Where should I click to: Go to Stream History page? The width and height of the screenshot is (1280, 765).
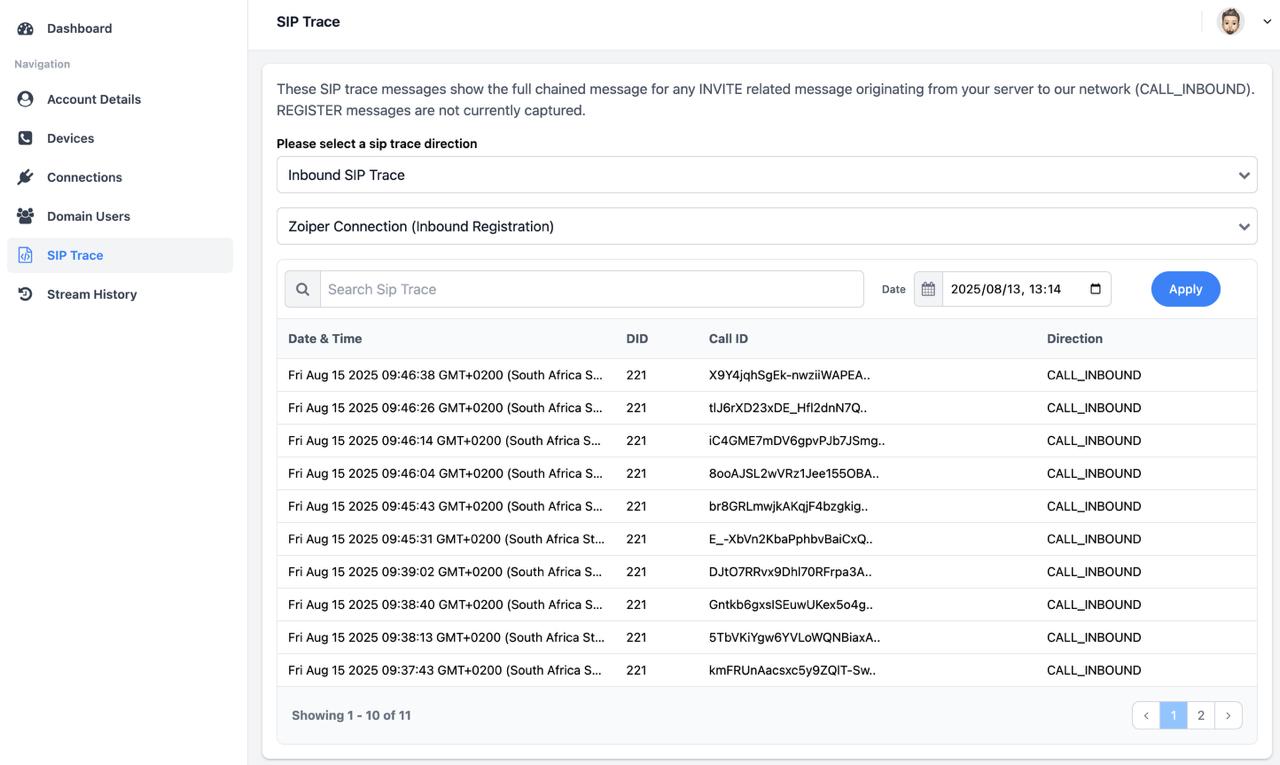coord(91,294)
